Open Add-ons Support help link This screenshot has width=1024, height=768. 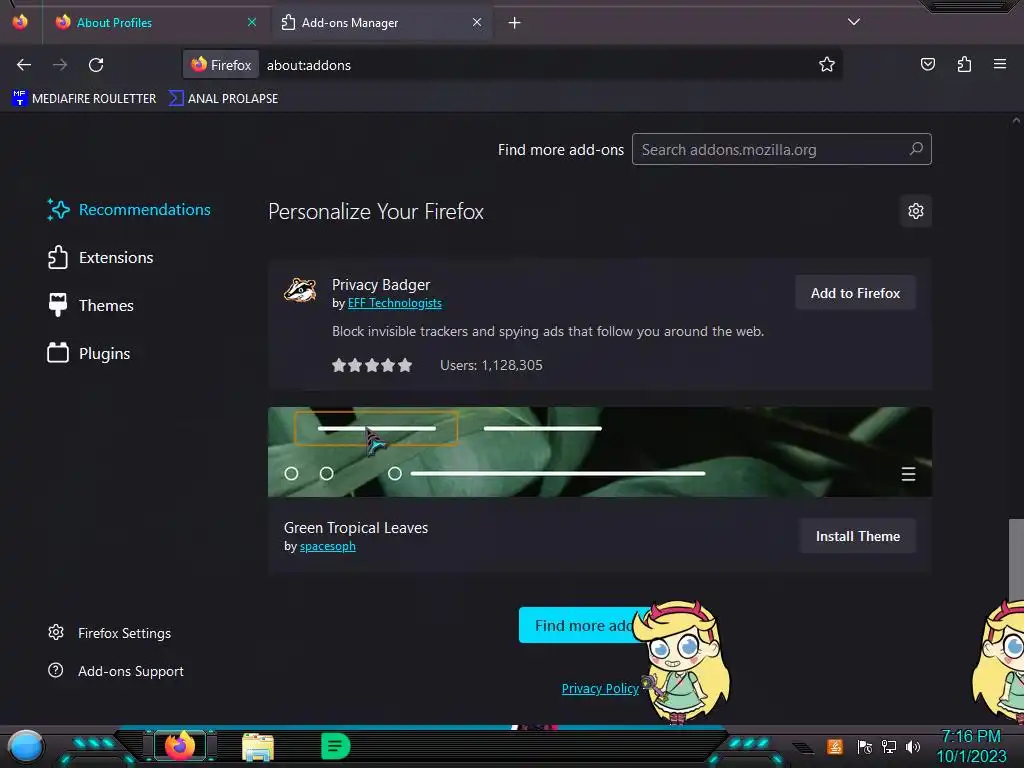coord(116,671)
